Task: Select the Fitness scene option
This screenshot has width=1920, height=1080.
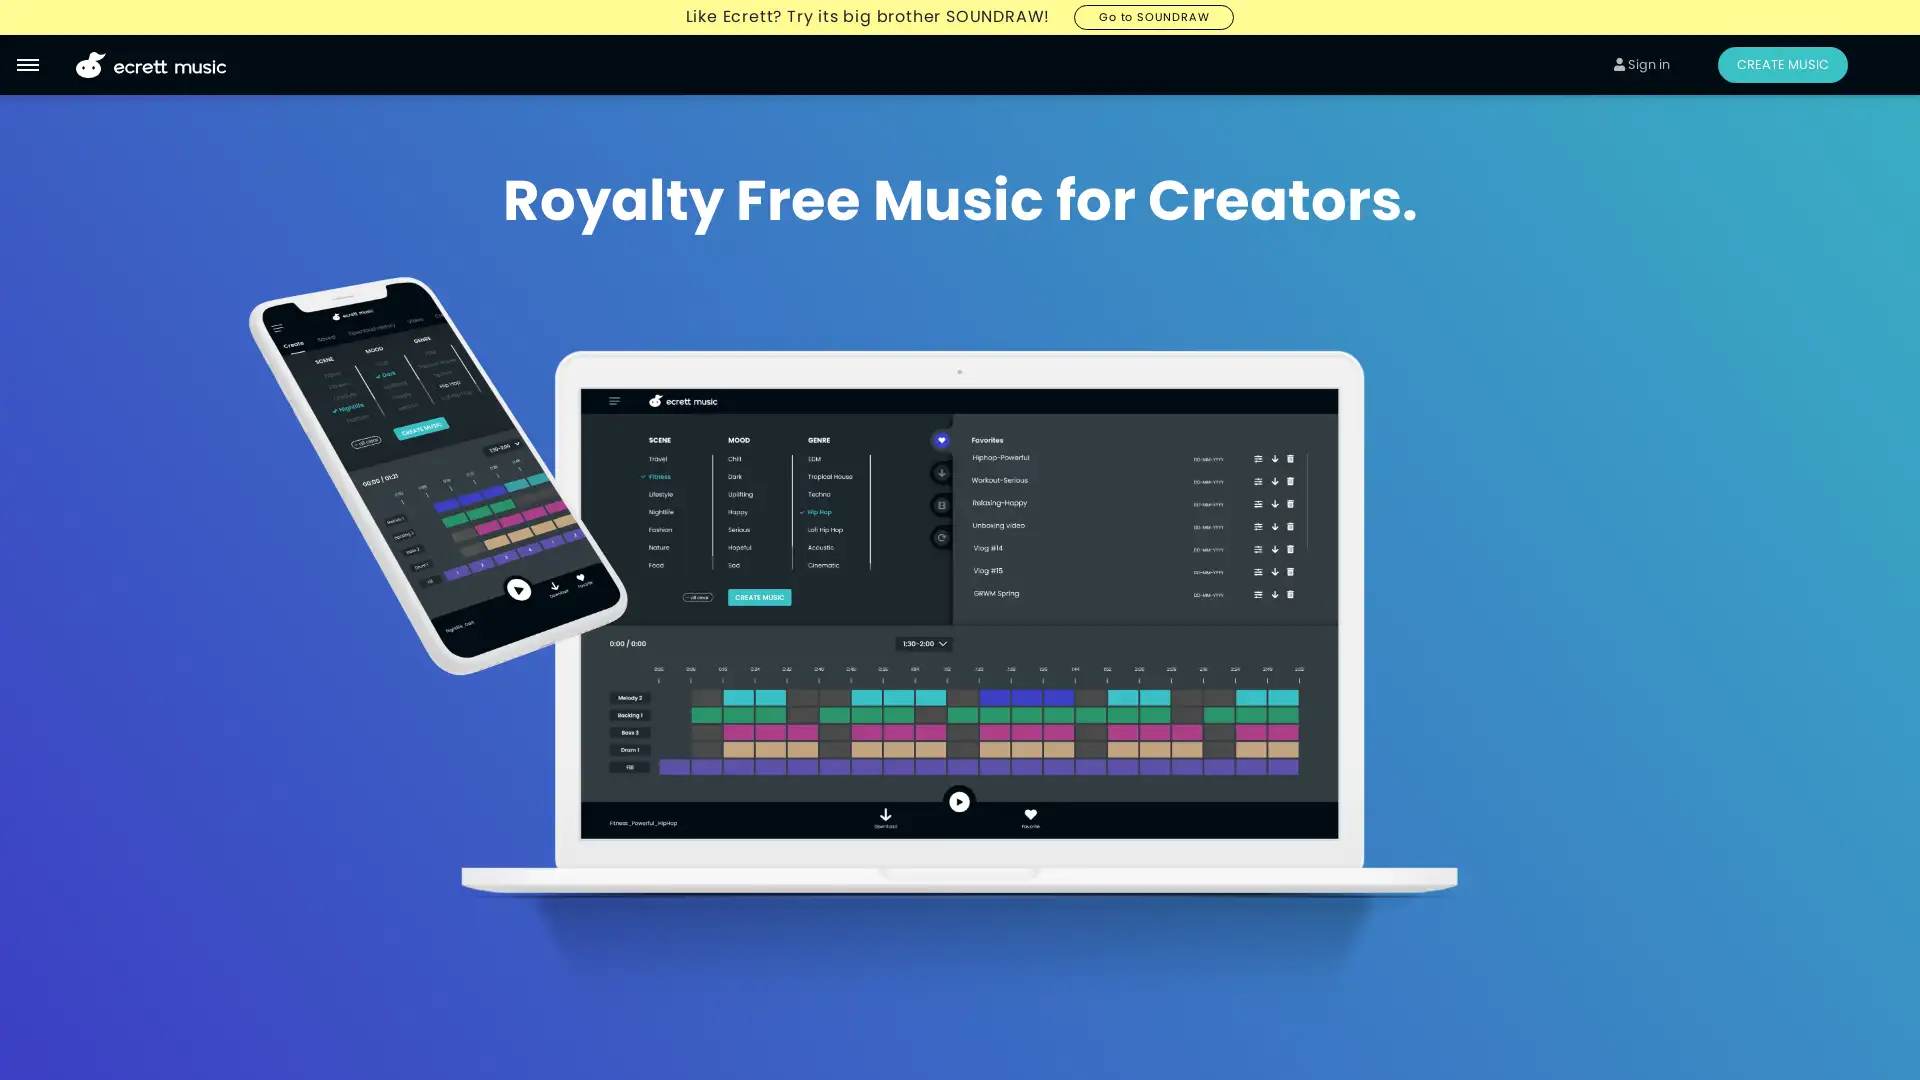Action: pyautogui.click(x=658, y=476)
